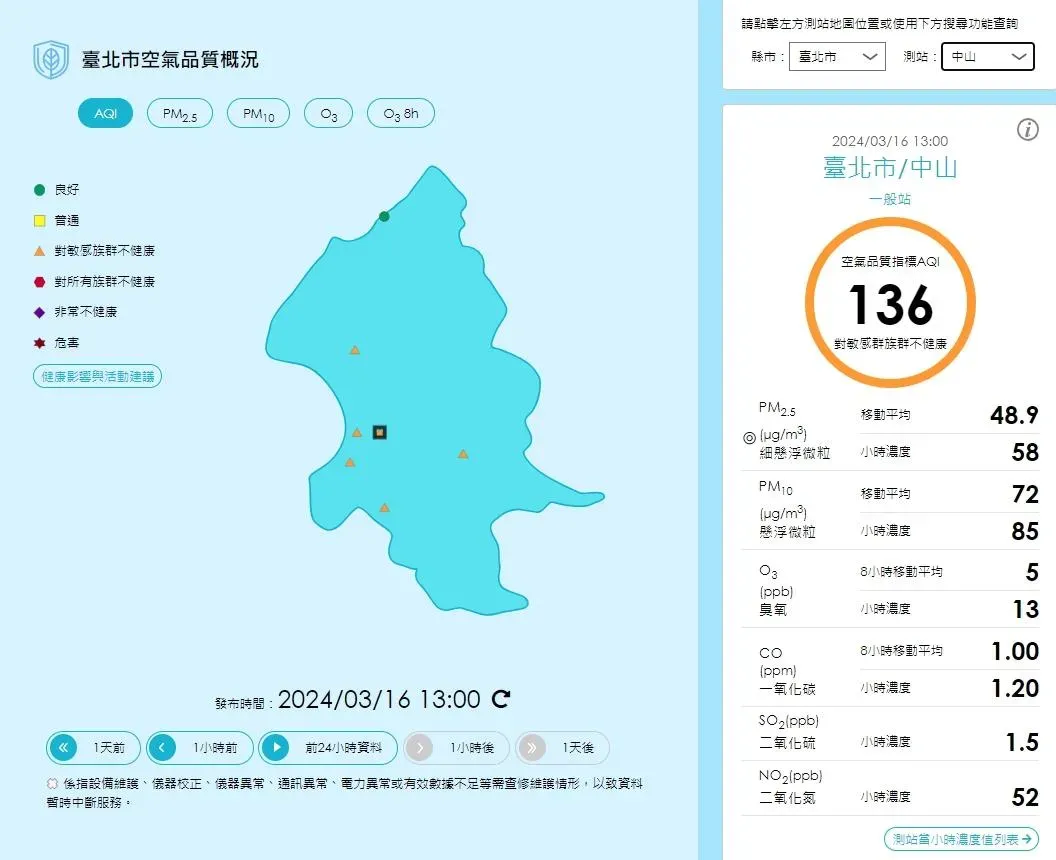Click the AQI 136 orange circle gauge
Image resolution: width=1056 pixels, height=860 pixels.
[x=890, y=302]
